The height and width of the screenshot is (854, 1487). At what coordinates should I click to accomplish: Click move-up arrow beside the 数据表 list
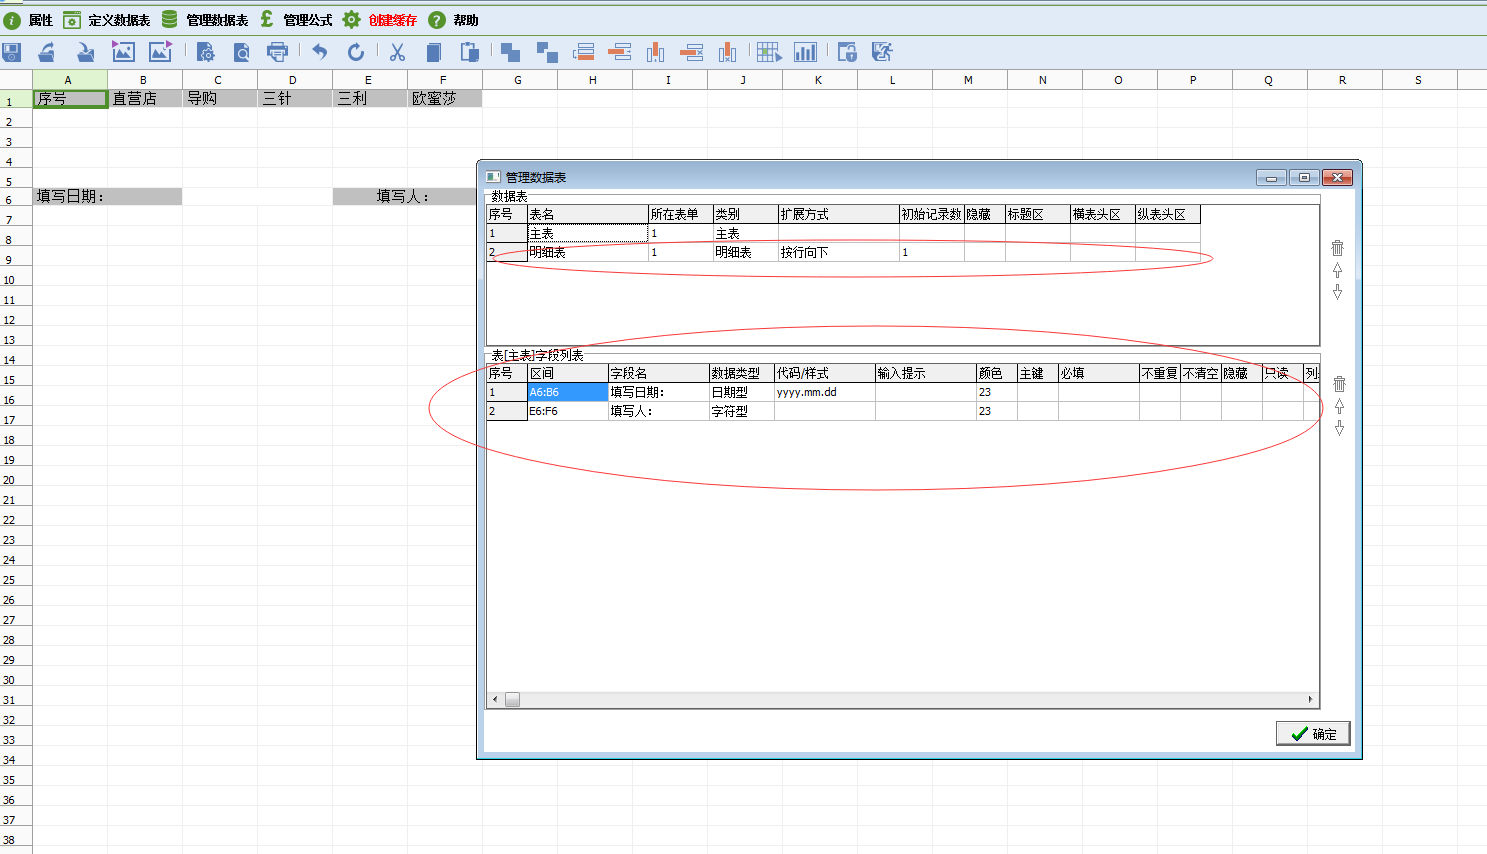(1337, 270)
